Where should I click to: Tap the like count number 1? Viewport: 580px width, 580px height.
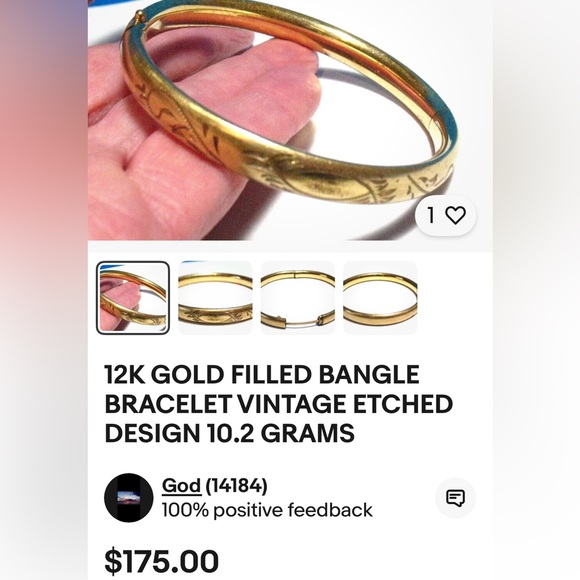(x=431, y=215)
